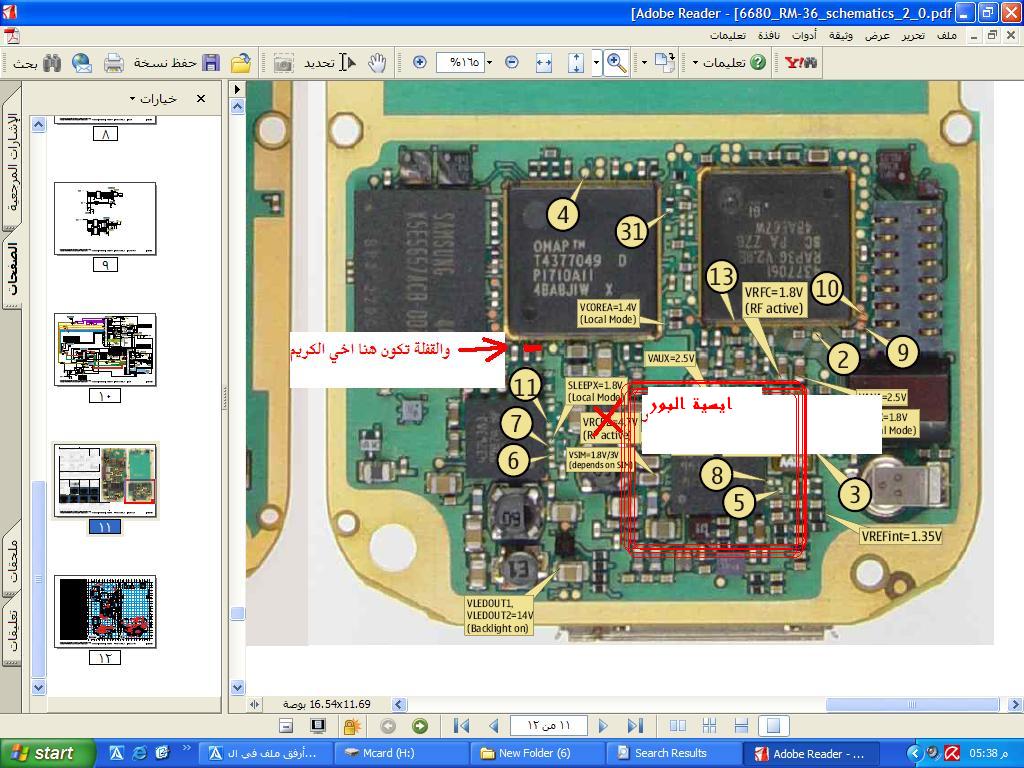The image size is (1024, 768).
Task: Switch to the الصفحات (Pages) side tab
Action: pyautogui.click(x=12, y=268)
